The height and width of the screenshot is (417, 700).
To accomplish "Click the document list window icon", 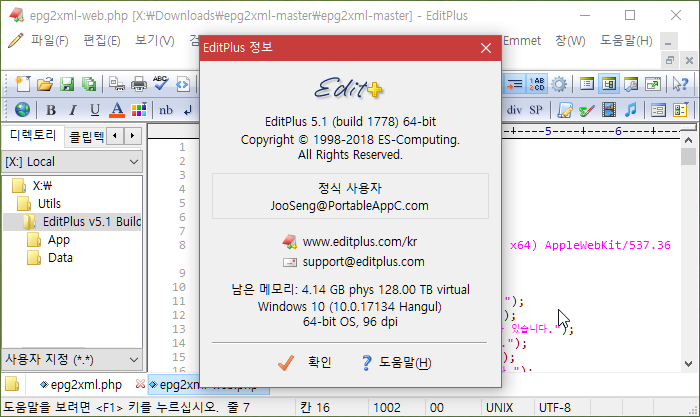I will [x=587, y=84].
